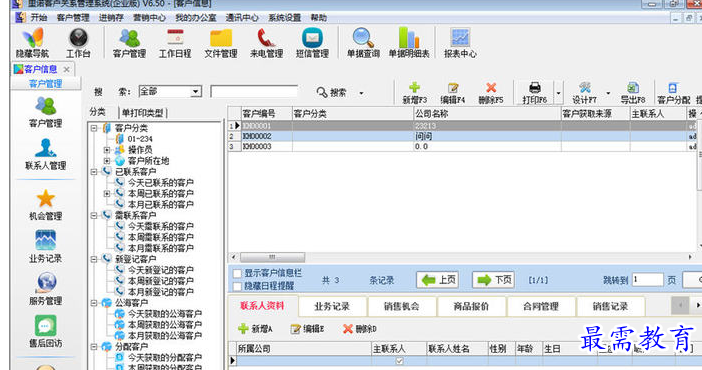Collapse the 需联系客户 tree node
702x370 pixels.
[94, 215]
